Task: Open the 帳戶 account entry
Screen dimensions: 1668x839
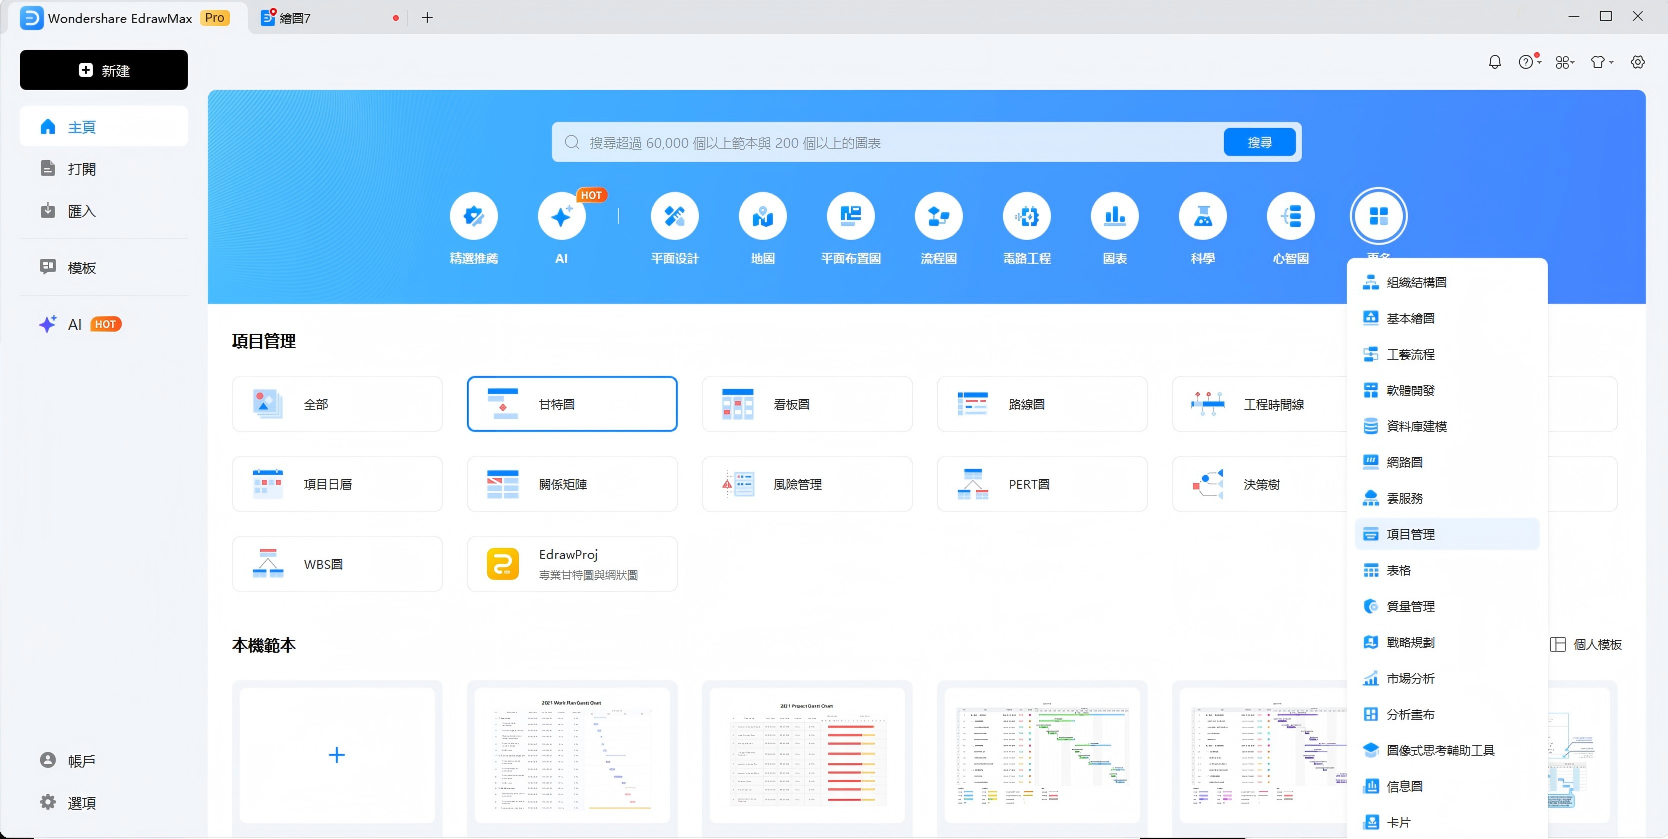Action: tap(104, 761)
